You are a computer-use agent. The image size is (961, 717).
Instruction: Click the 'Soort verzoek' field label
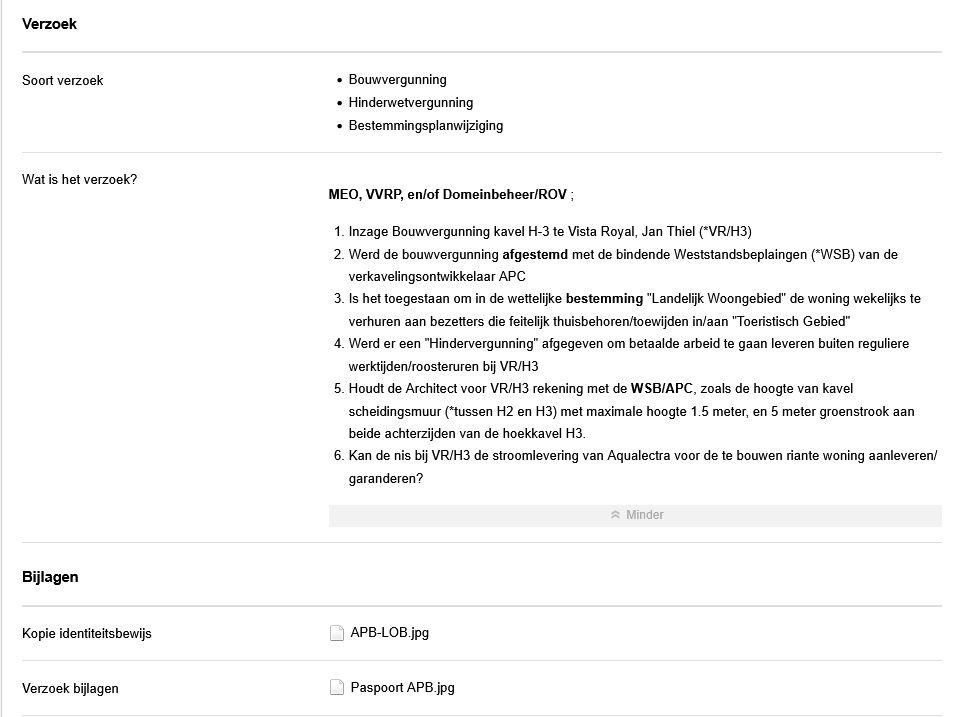[62, 80]
